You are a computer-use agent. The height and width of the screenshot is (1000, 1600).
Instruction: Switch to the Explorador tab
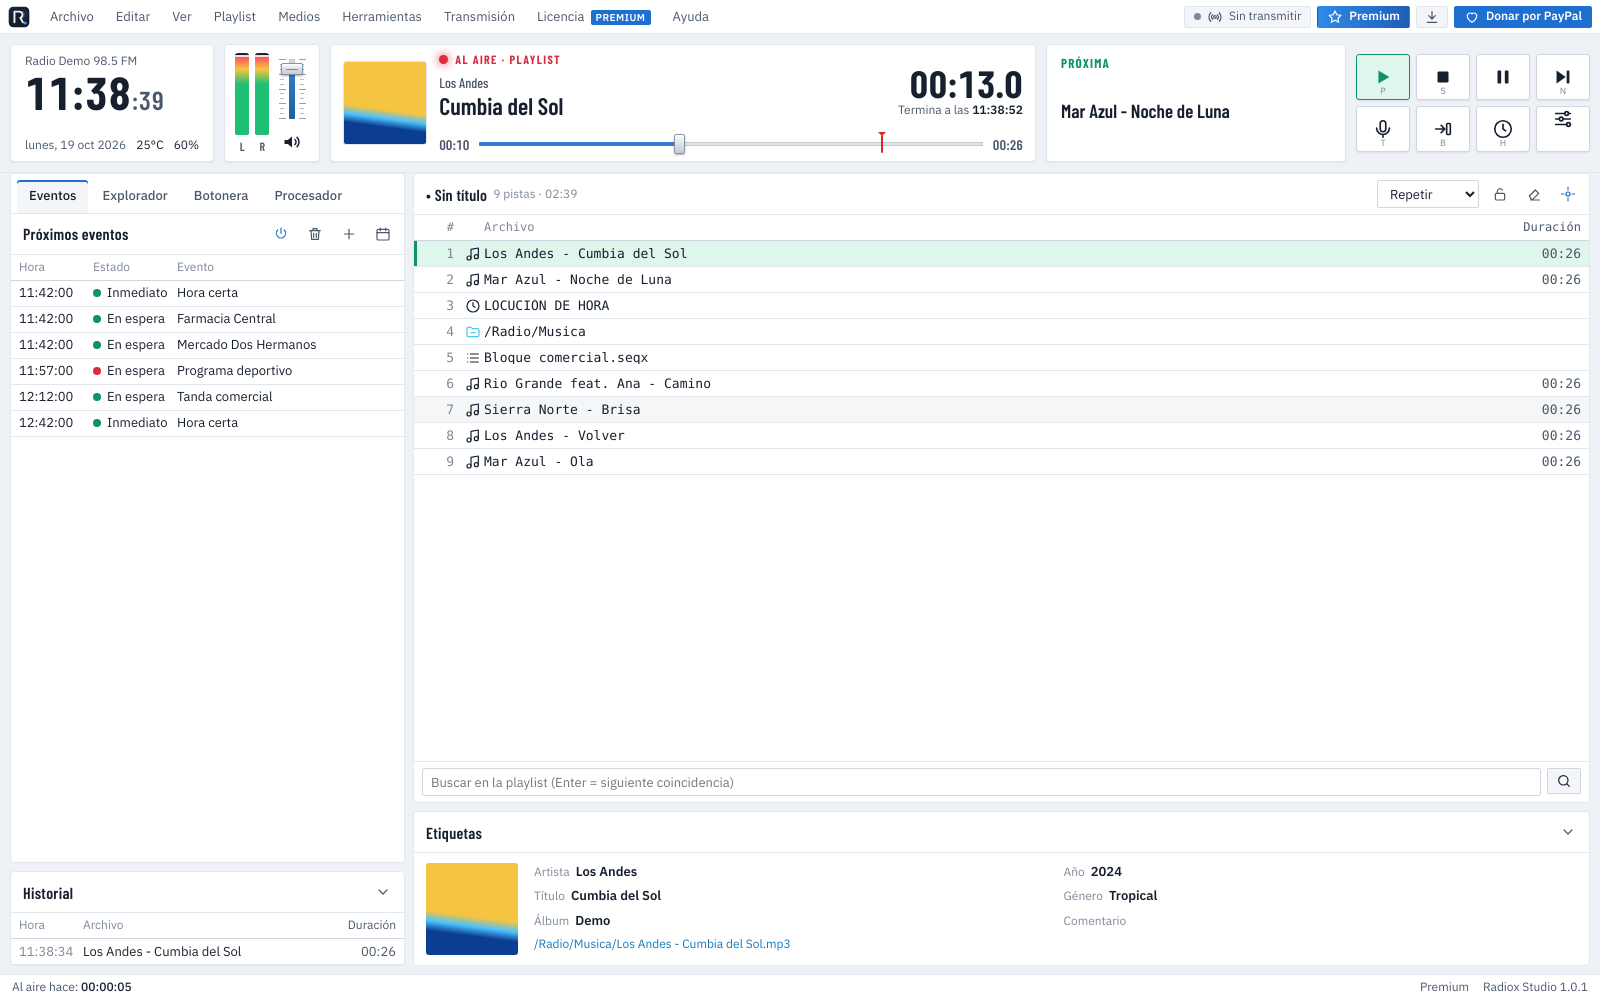(x=135, y=196)
